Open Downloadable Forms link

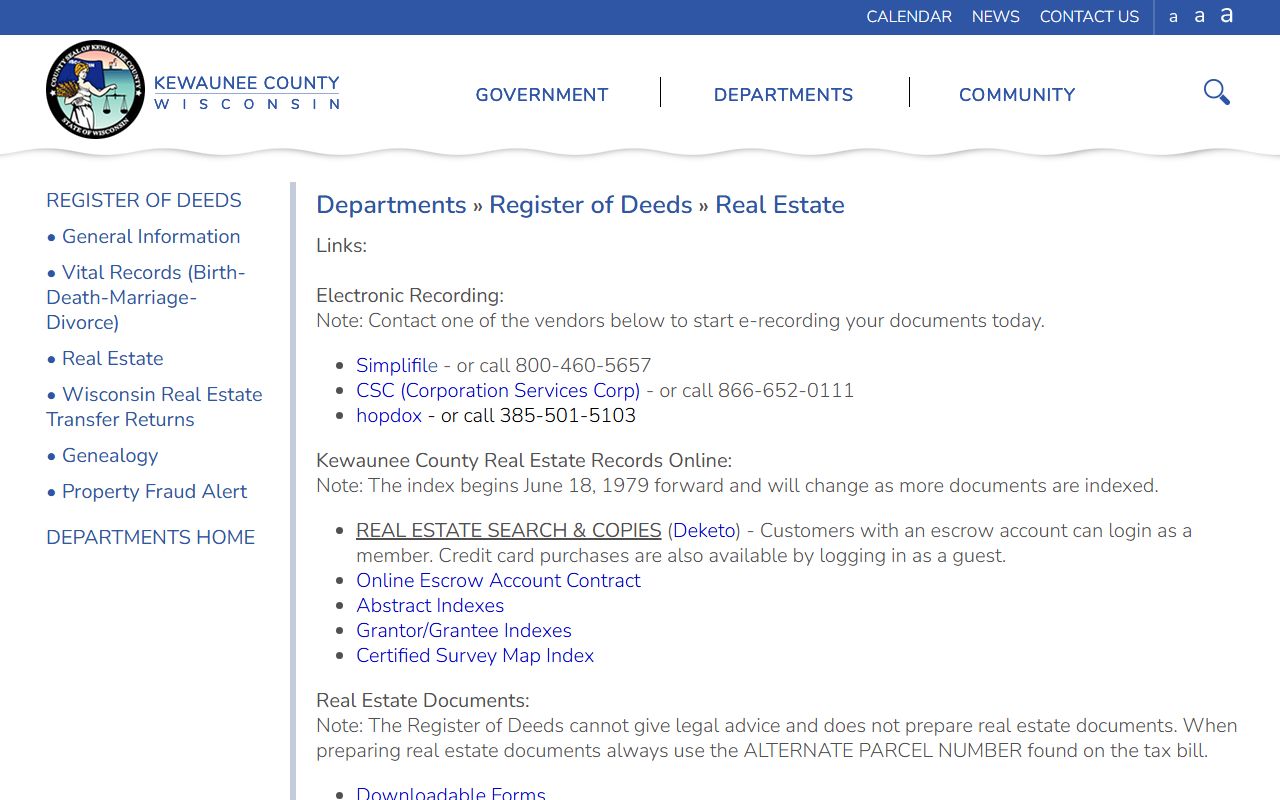pyautogui.click(x=451, y=793)
